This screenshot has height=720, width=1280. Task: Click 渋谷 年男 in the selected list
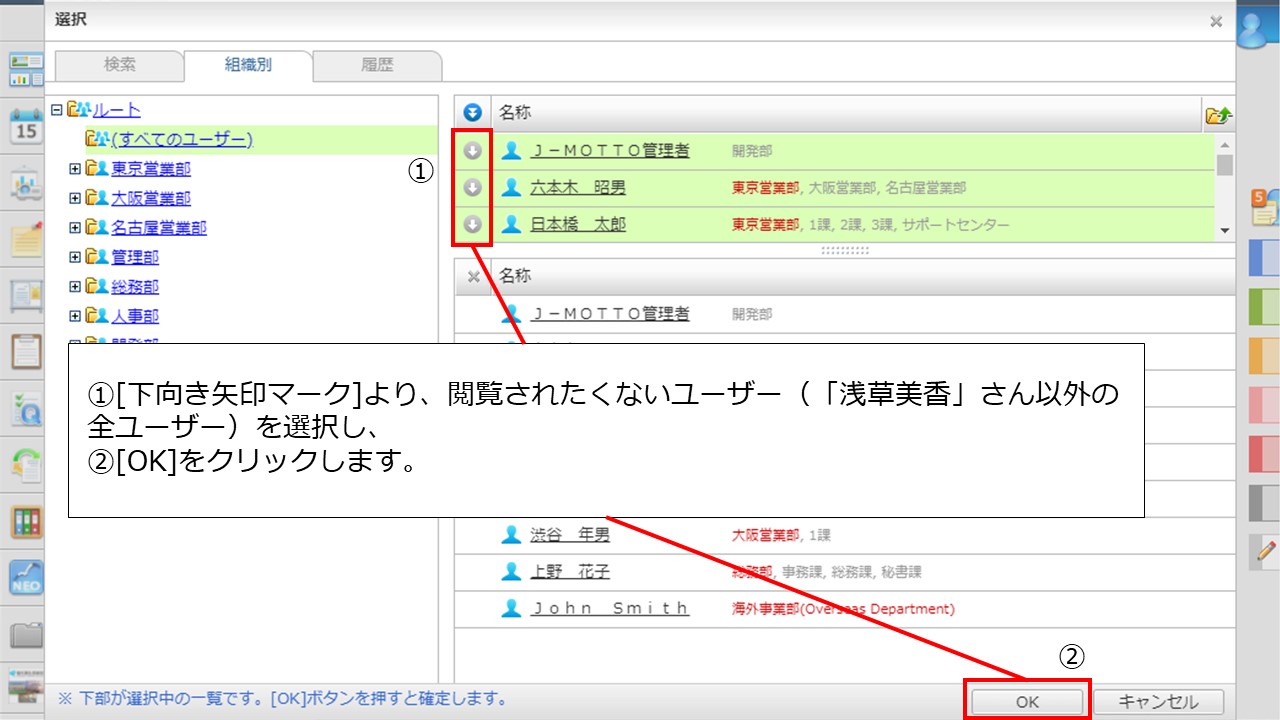(x=569, y=535)
